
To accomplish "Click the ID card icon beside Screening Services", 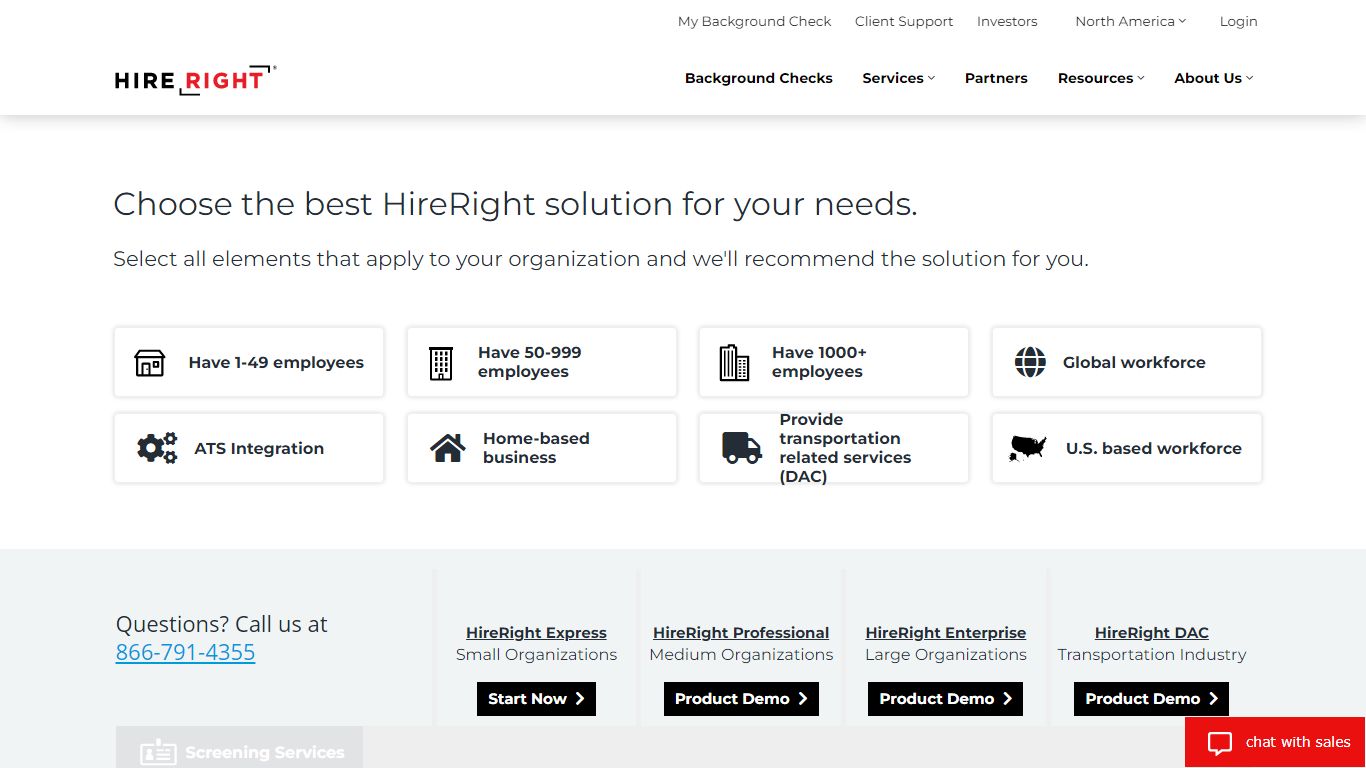I will point(158,753).
